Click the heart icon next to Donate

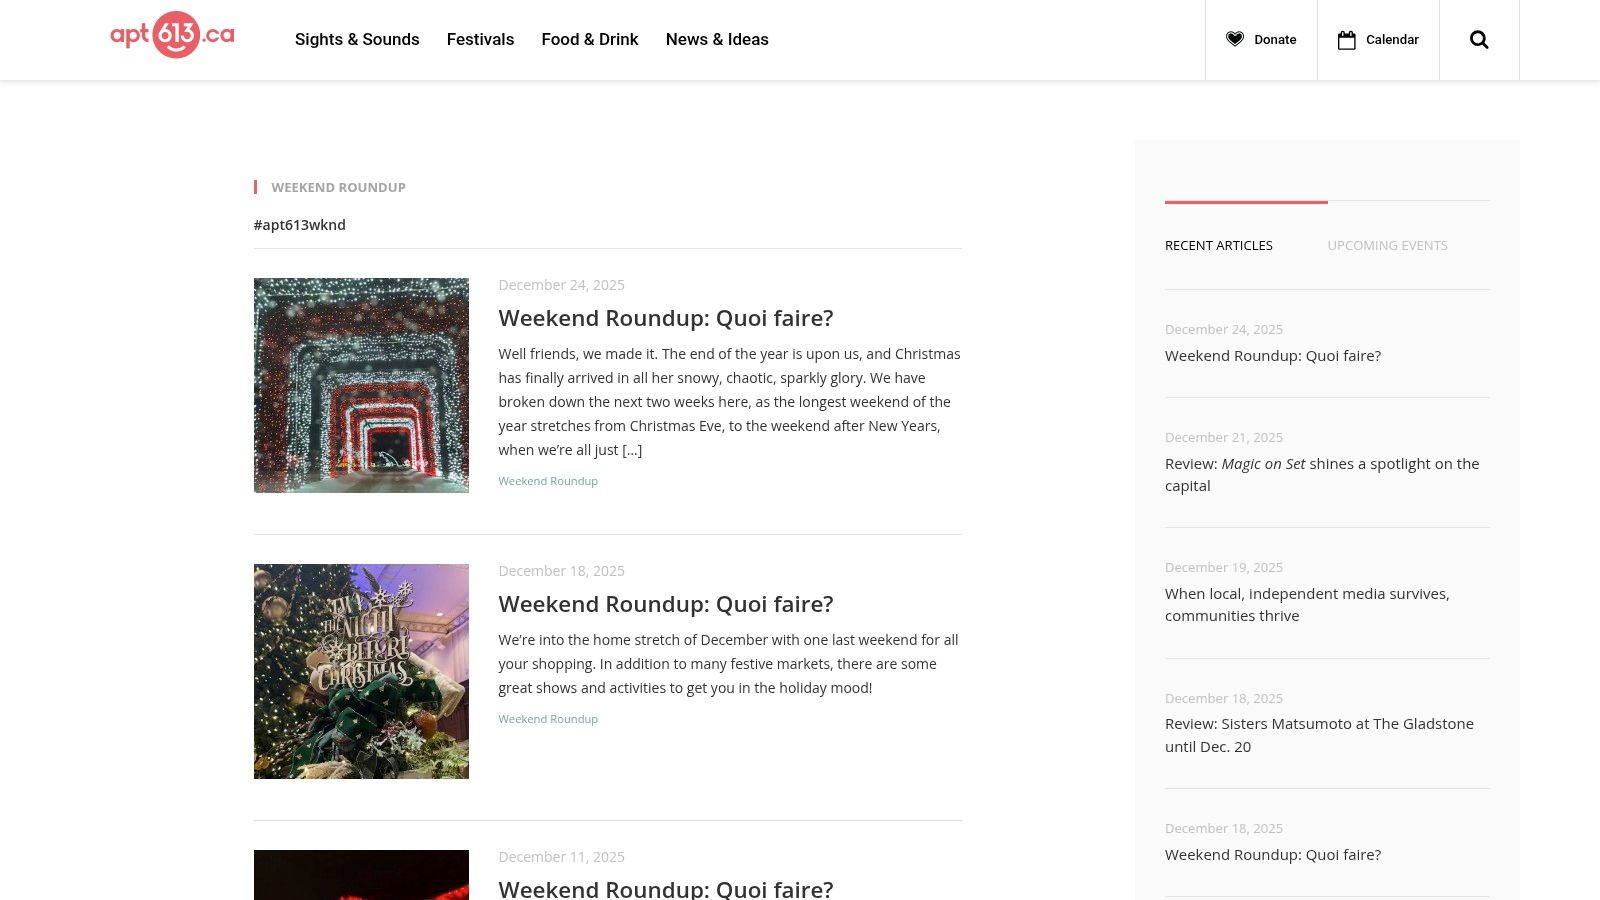tap(1235, 39)
